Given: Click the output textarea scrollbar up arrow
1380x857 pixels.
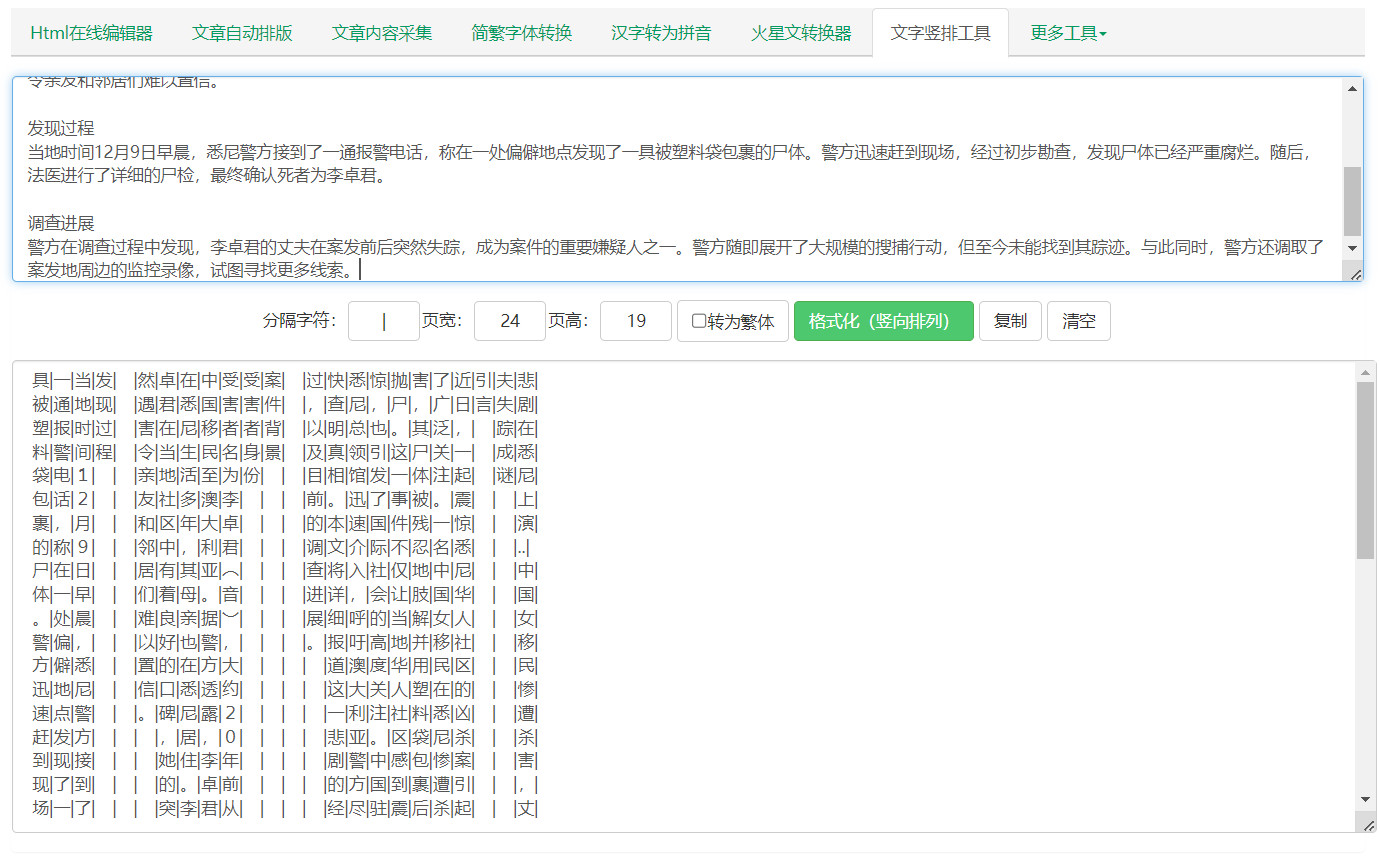Looking at the screenshot, I should click(x=1366, y=372).
